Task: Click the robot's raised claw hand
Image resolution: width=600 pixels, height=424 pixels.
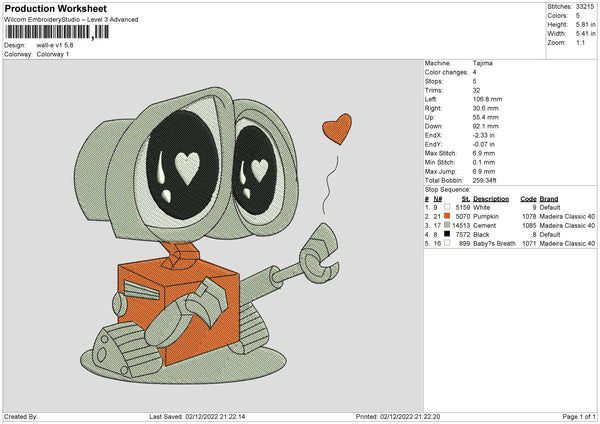Action: pyautogui.click(x=320, y=254)
